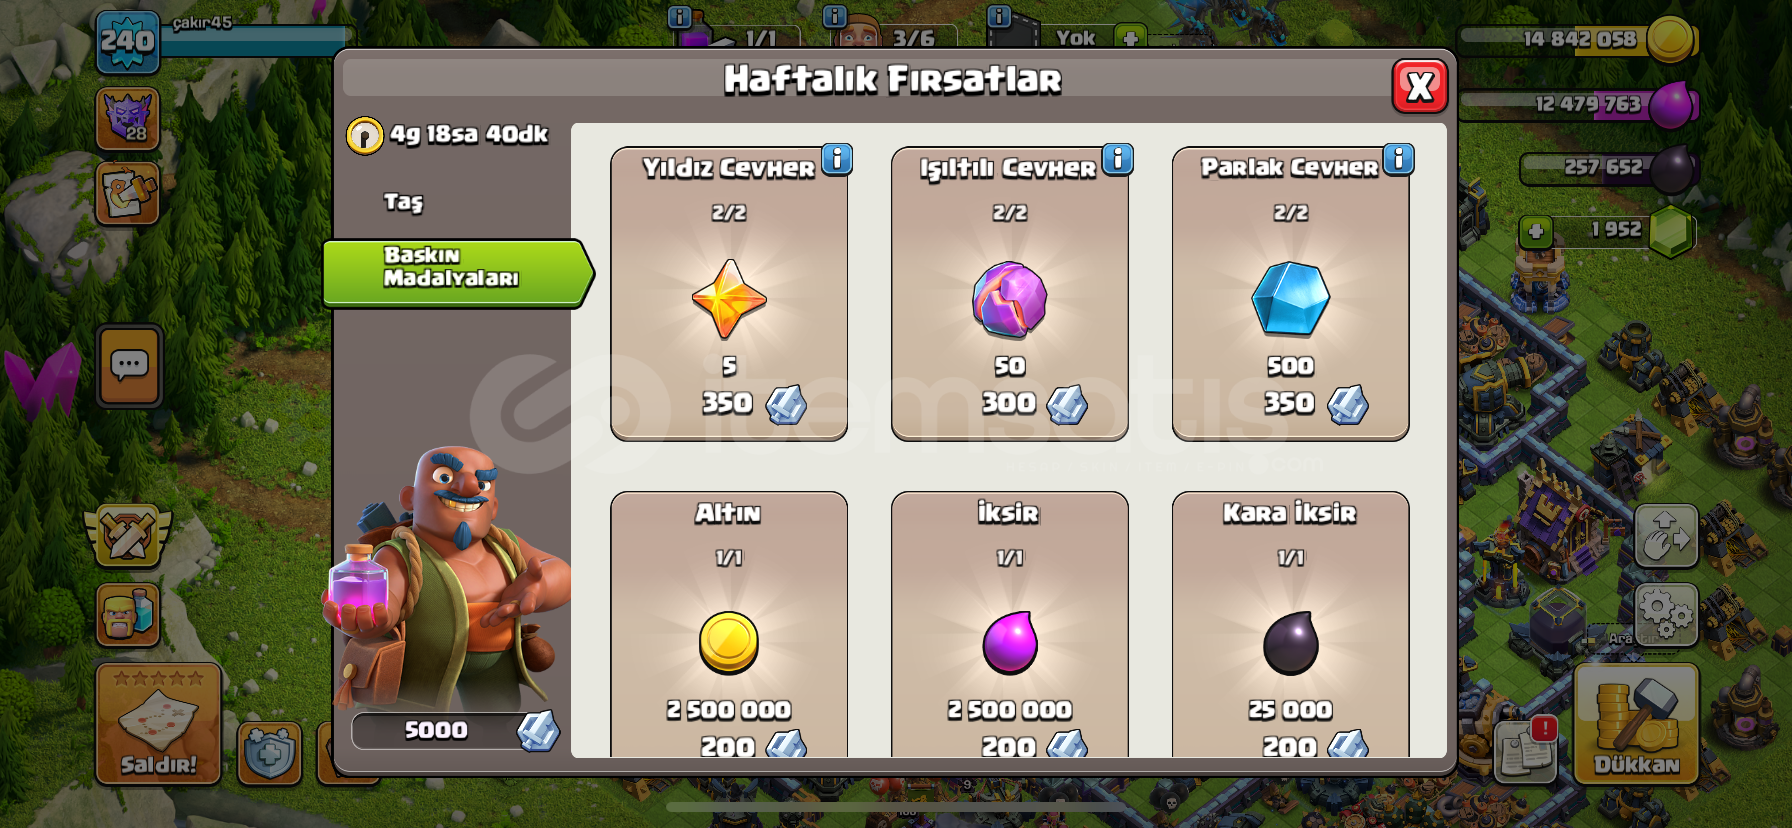Open the settings gears icon
The image size is (1792, 828).
[1665, 615]
